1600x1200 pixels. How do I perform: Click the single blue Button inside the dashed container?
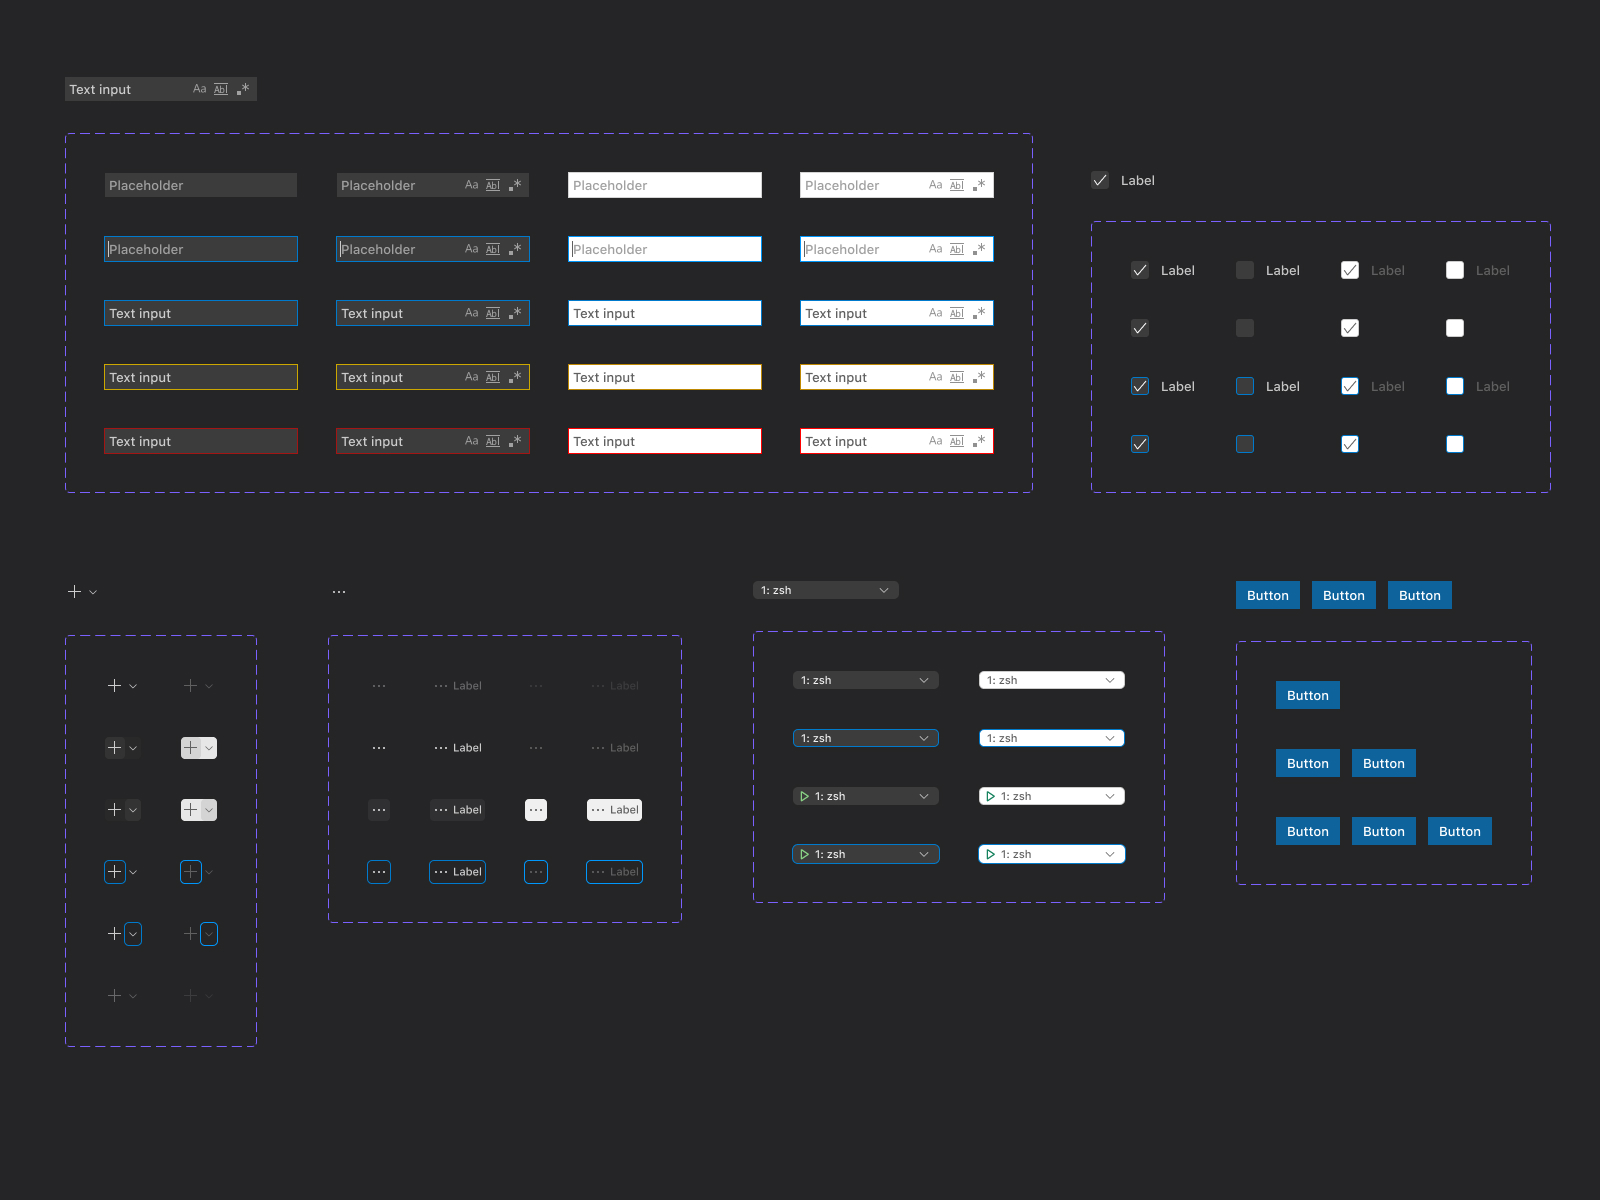tap(1307, 695)
